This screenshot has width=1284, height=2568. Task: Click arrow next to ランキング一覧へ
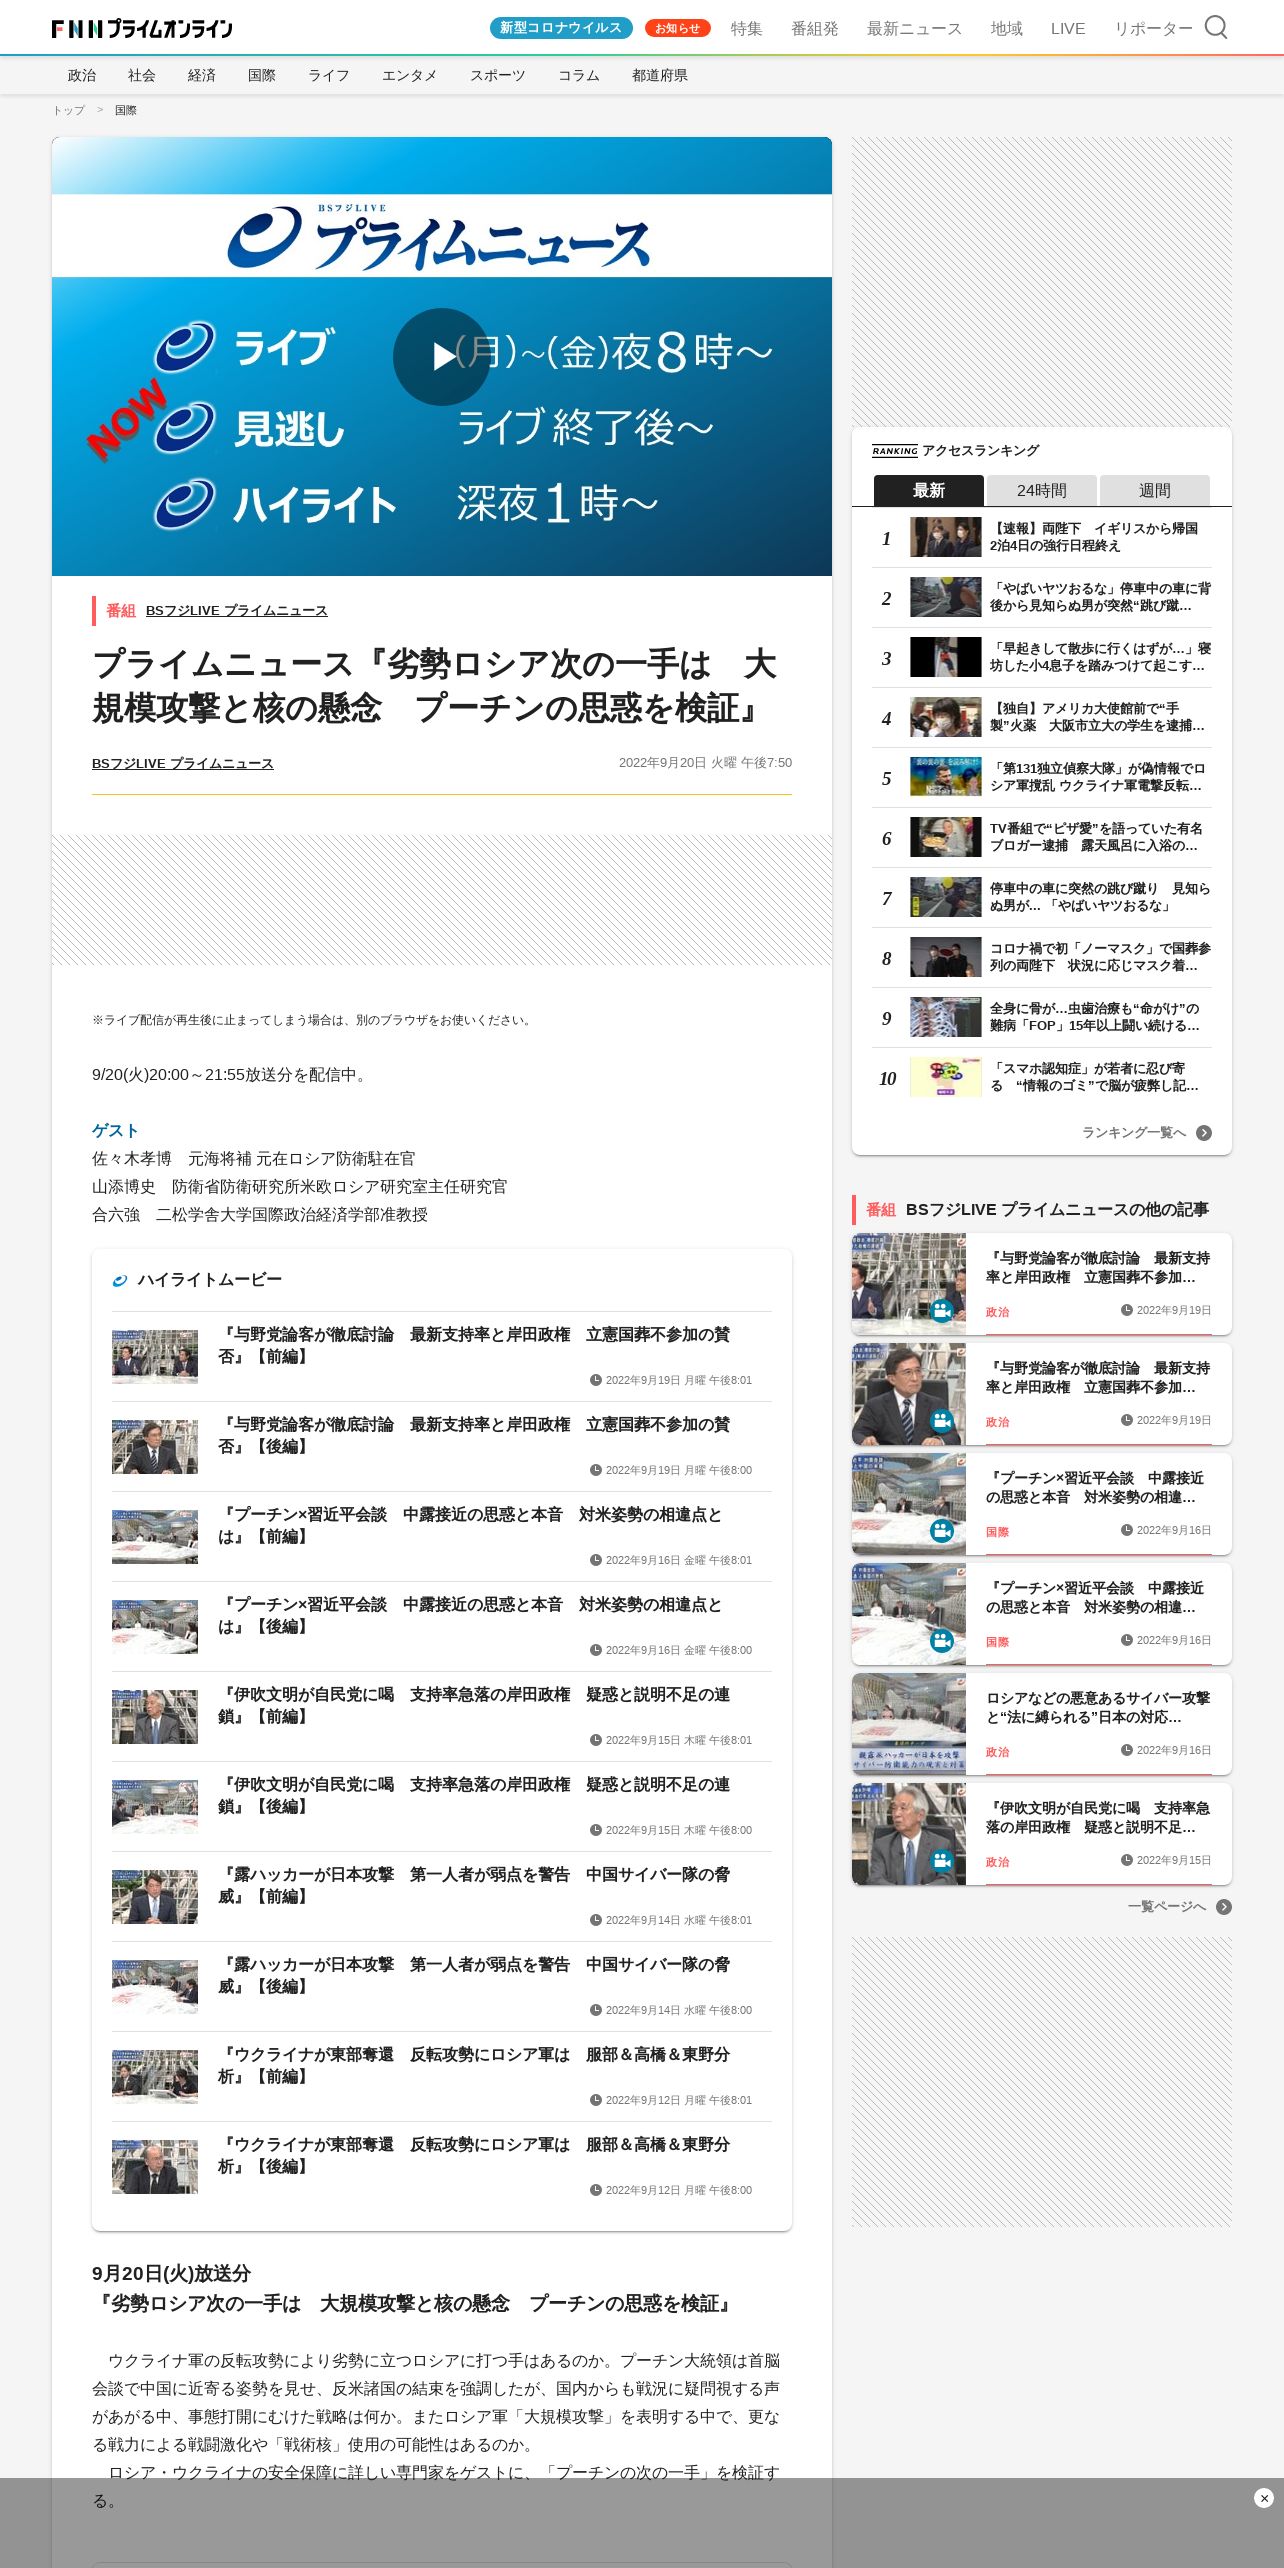point(1204,1133)
